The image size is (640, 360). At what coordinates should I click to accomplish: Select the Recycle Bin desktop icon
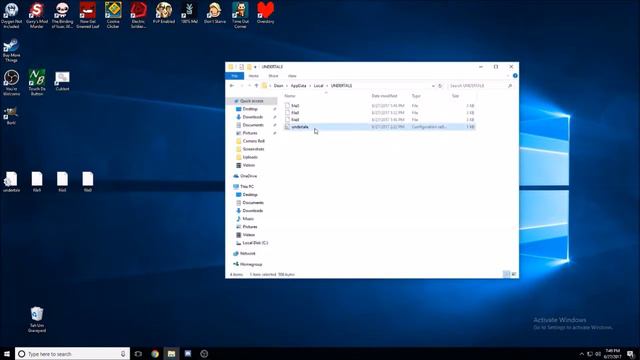tap(37, 319)
